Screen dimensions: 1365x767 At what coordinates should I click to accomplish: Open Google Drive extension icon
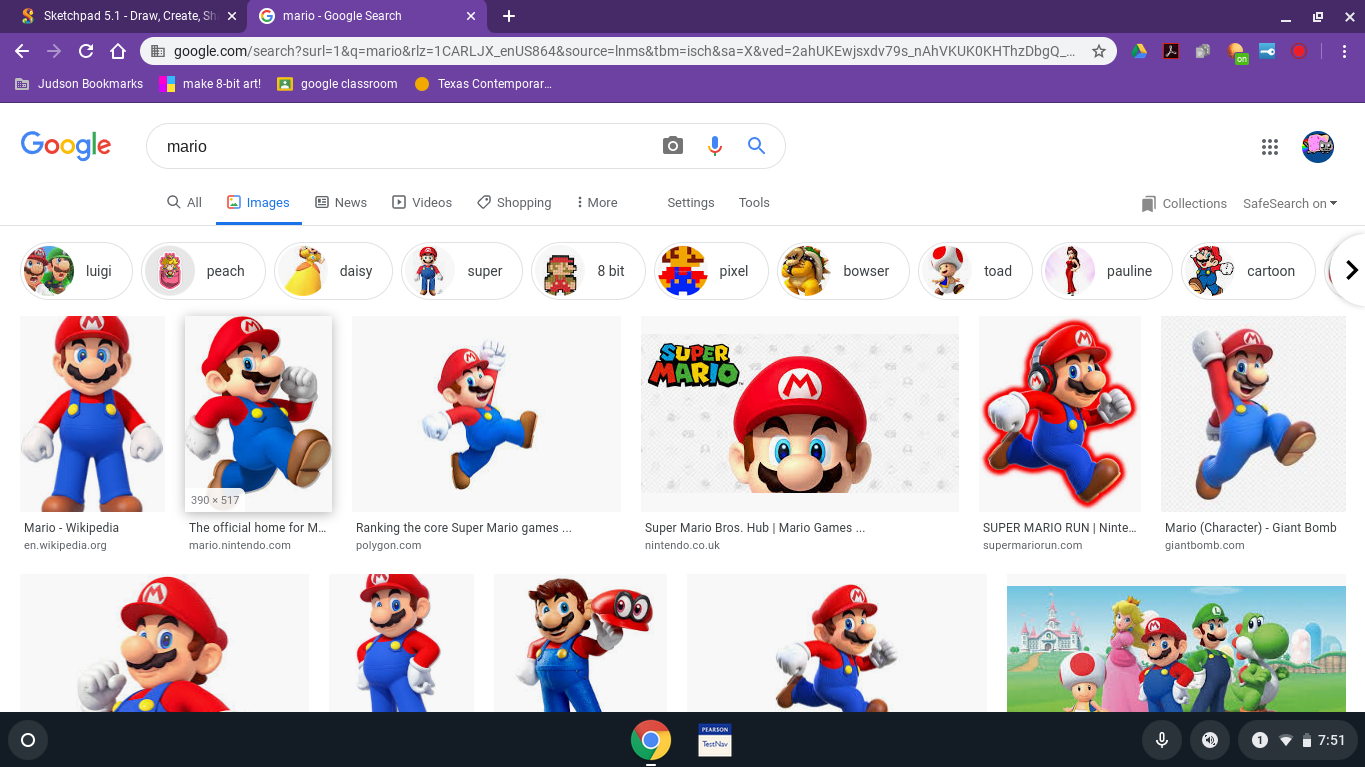click(x=1139, y=51)
